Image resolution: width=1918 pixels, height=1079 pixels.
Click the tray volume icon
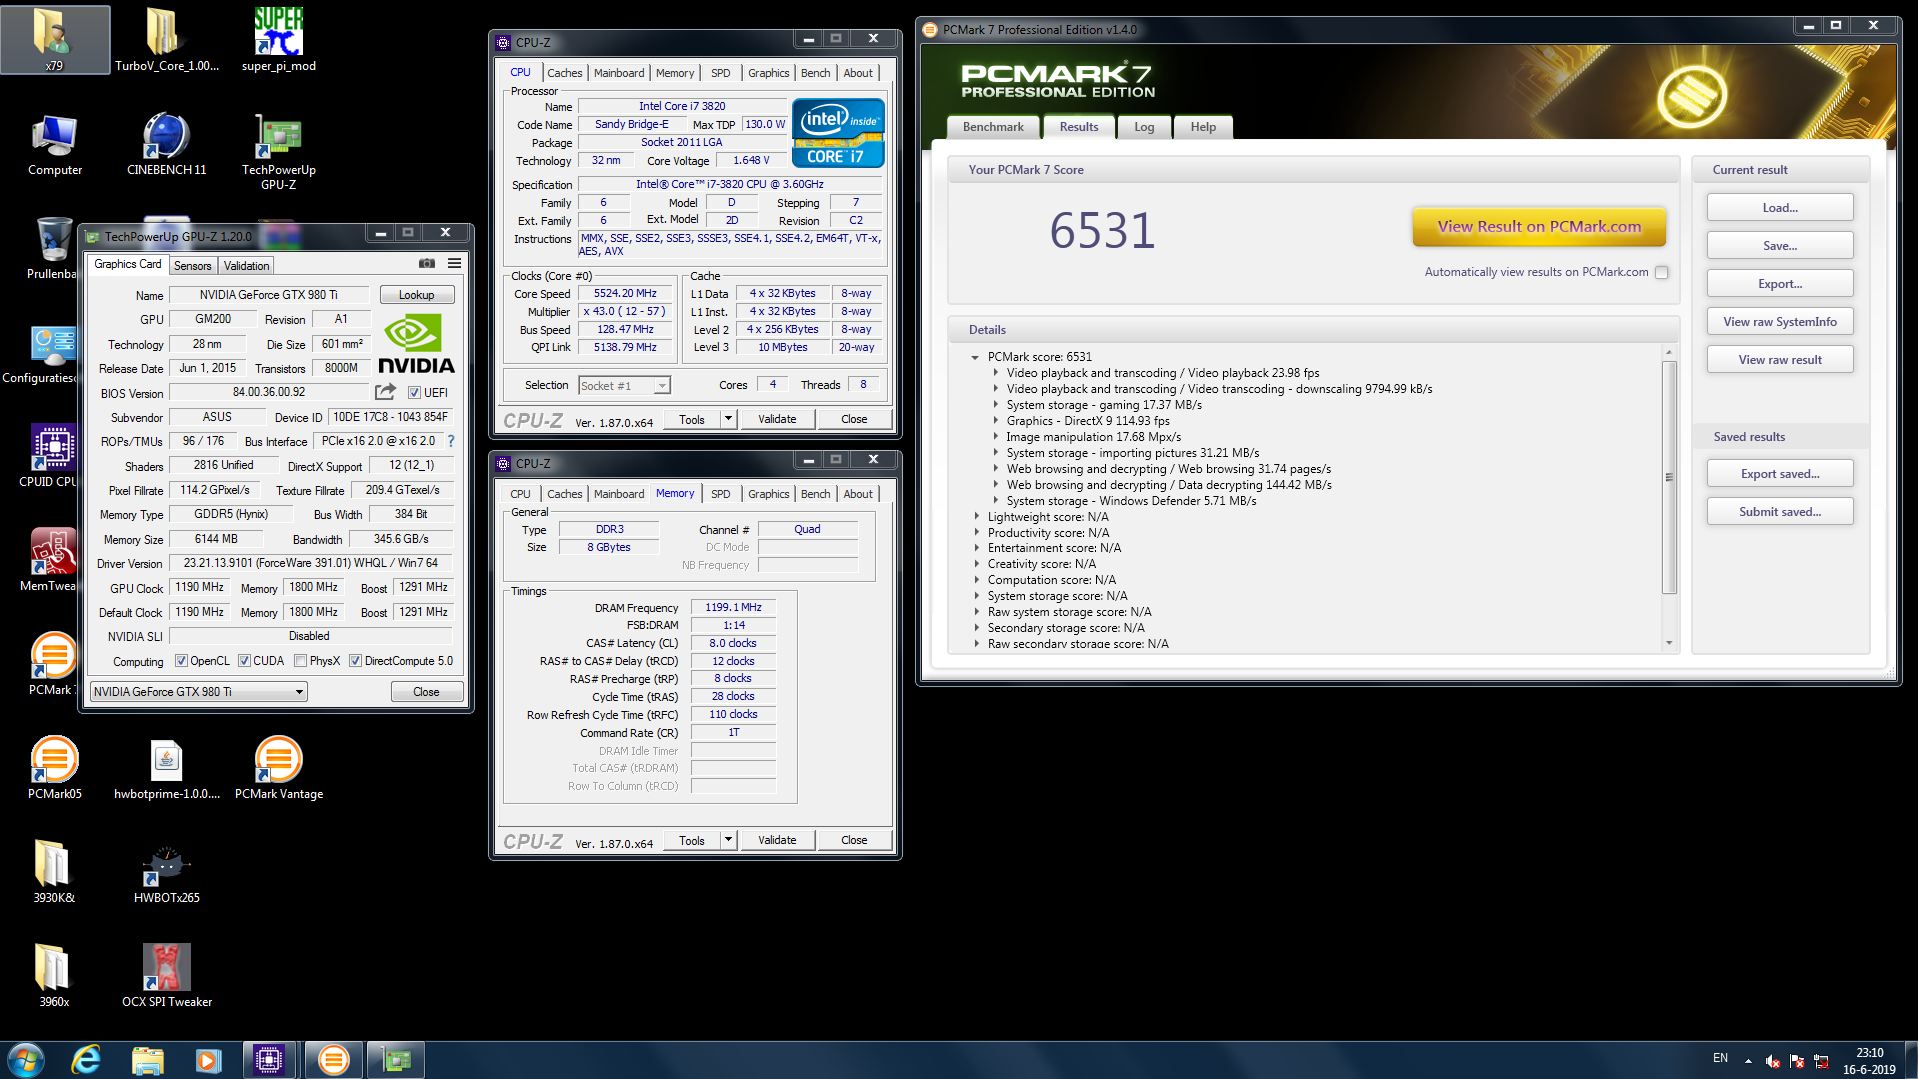(x=1773, y=1061)
